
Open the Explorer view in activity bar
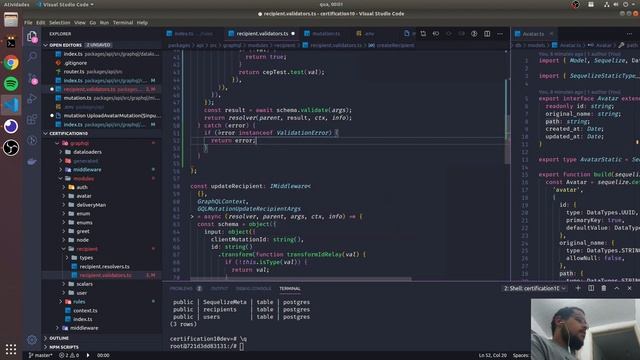pyautogui.click(x=32, y=36)
